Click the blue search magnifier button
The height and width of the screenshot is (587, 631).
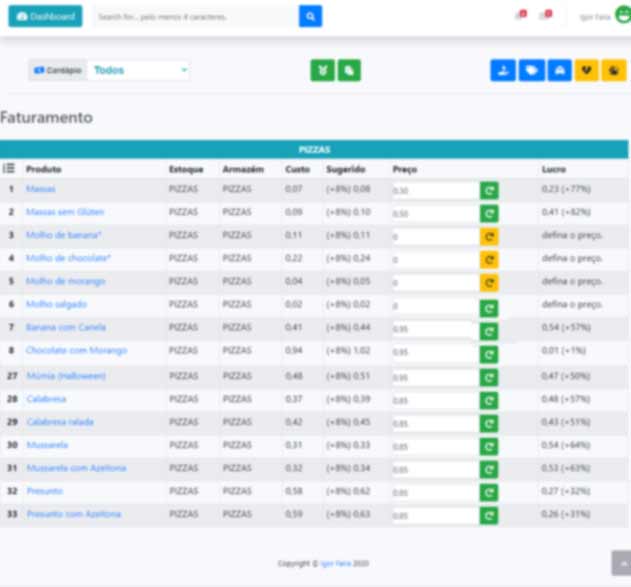310,17
